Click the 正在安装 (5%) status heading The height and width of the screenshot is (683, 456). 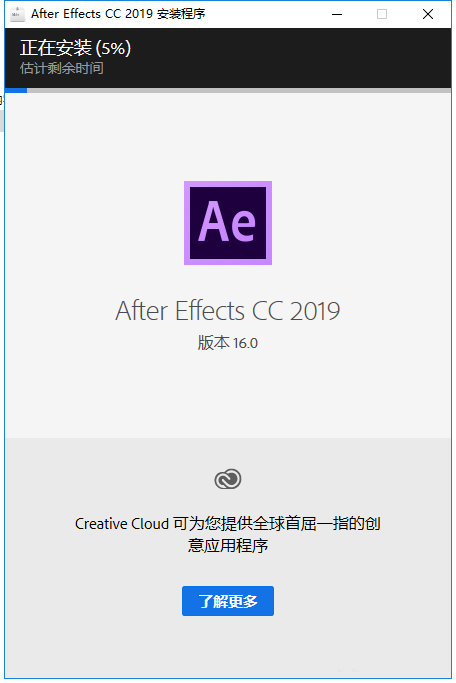point(75,48)
